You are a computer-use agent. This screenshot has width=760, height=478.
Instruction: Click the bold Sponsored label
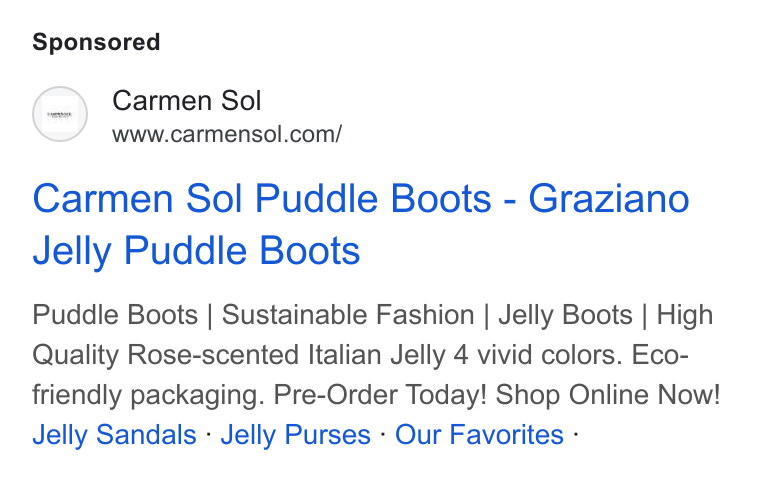coord(96,42)
